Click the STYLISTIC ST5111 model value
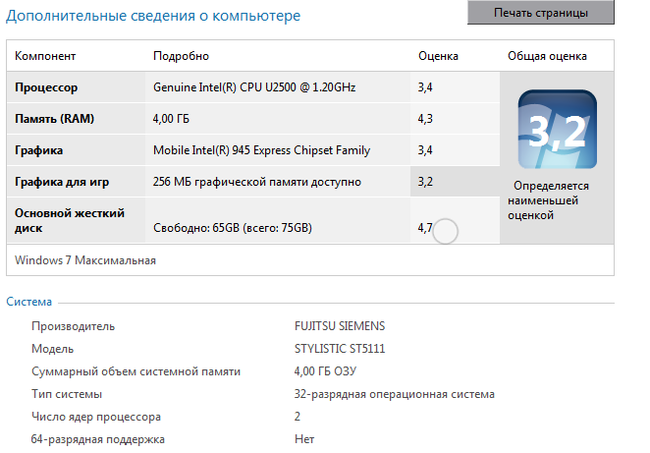This screenshot has width=650, height=453. 337,348
